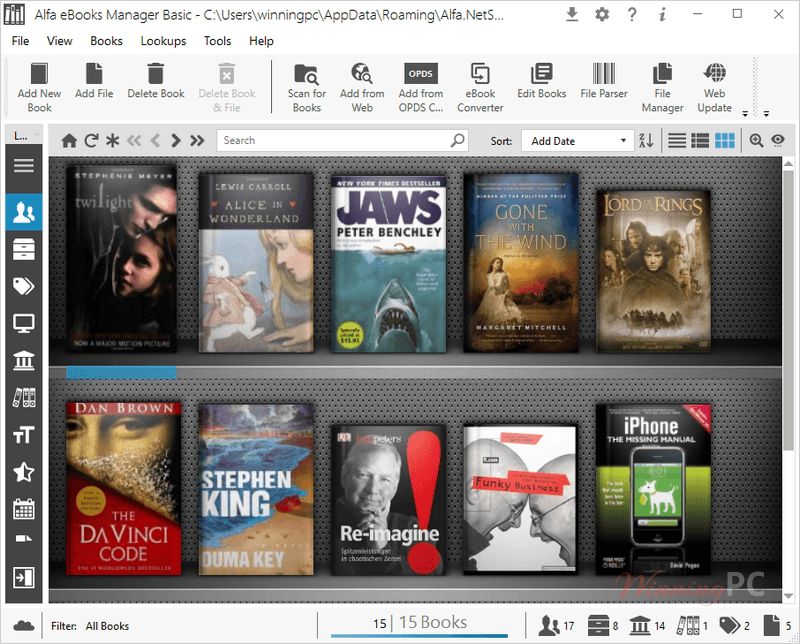Screen dimensions: 800x644
Task: Open the Lookups menu
Action: point(163,41)
